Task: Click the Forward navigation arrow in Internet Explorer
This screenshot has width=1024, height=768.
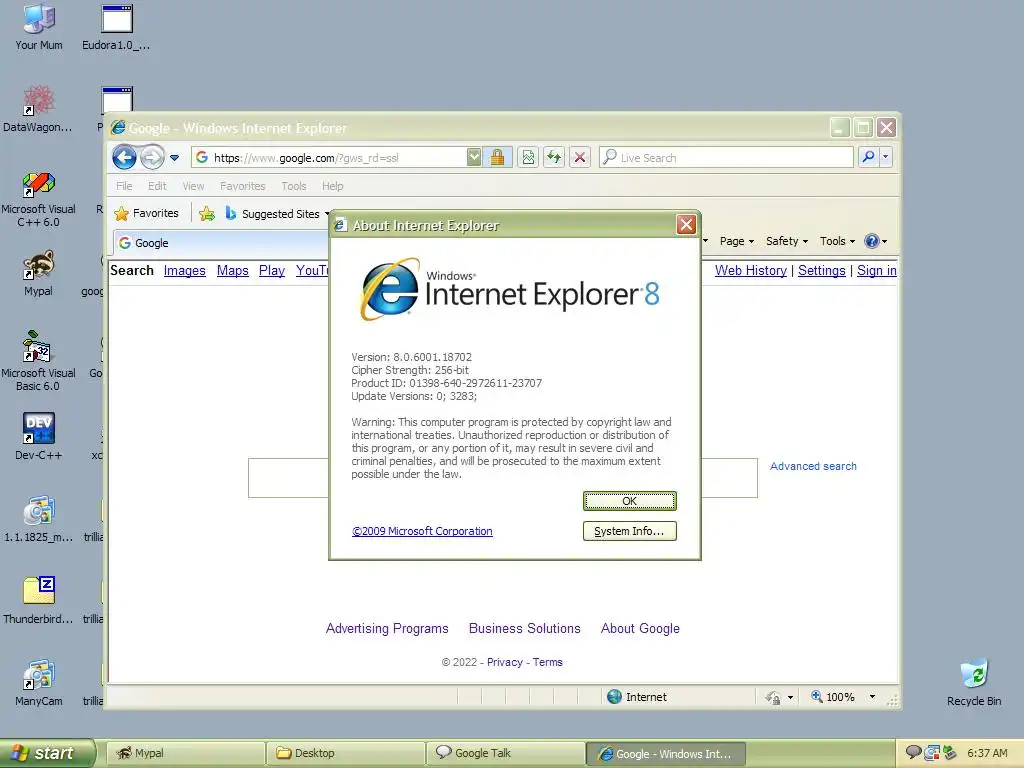Action: click(153, 157)
